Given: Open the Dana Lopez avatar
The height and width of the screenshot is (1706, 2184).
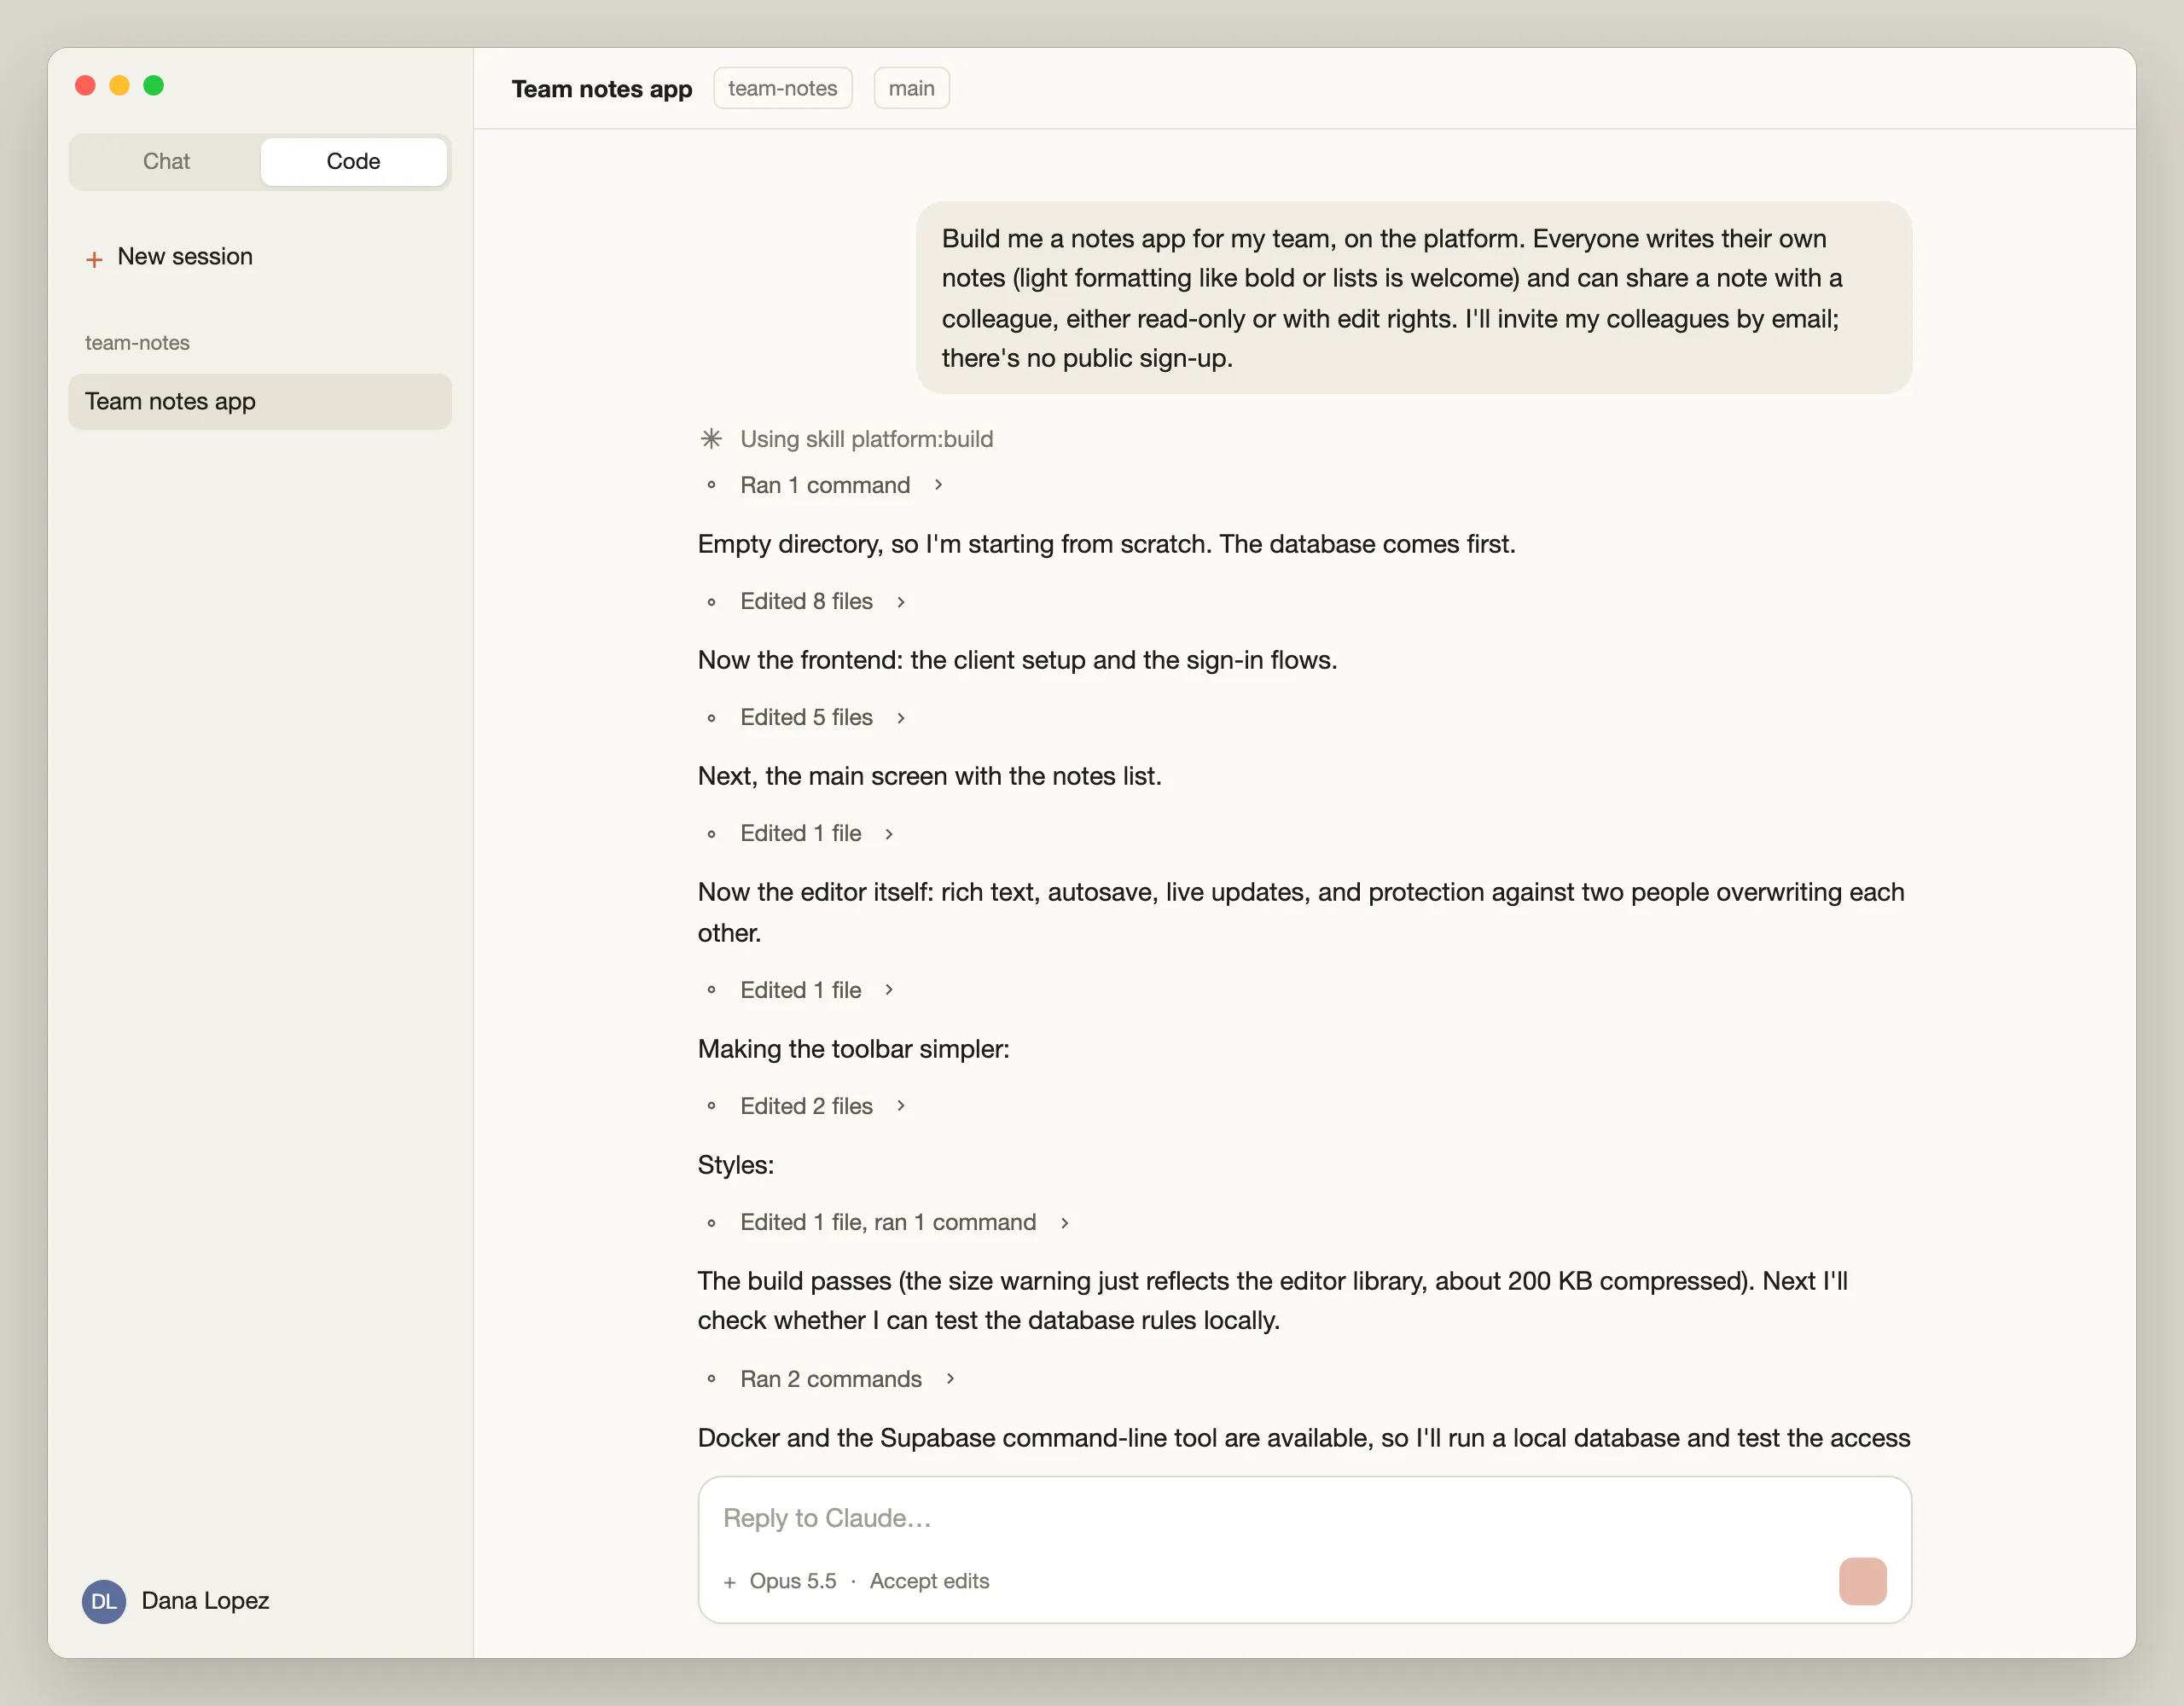Looking at the screenshot, I should point(104,1601).
